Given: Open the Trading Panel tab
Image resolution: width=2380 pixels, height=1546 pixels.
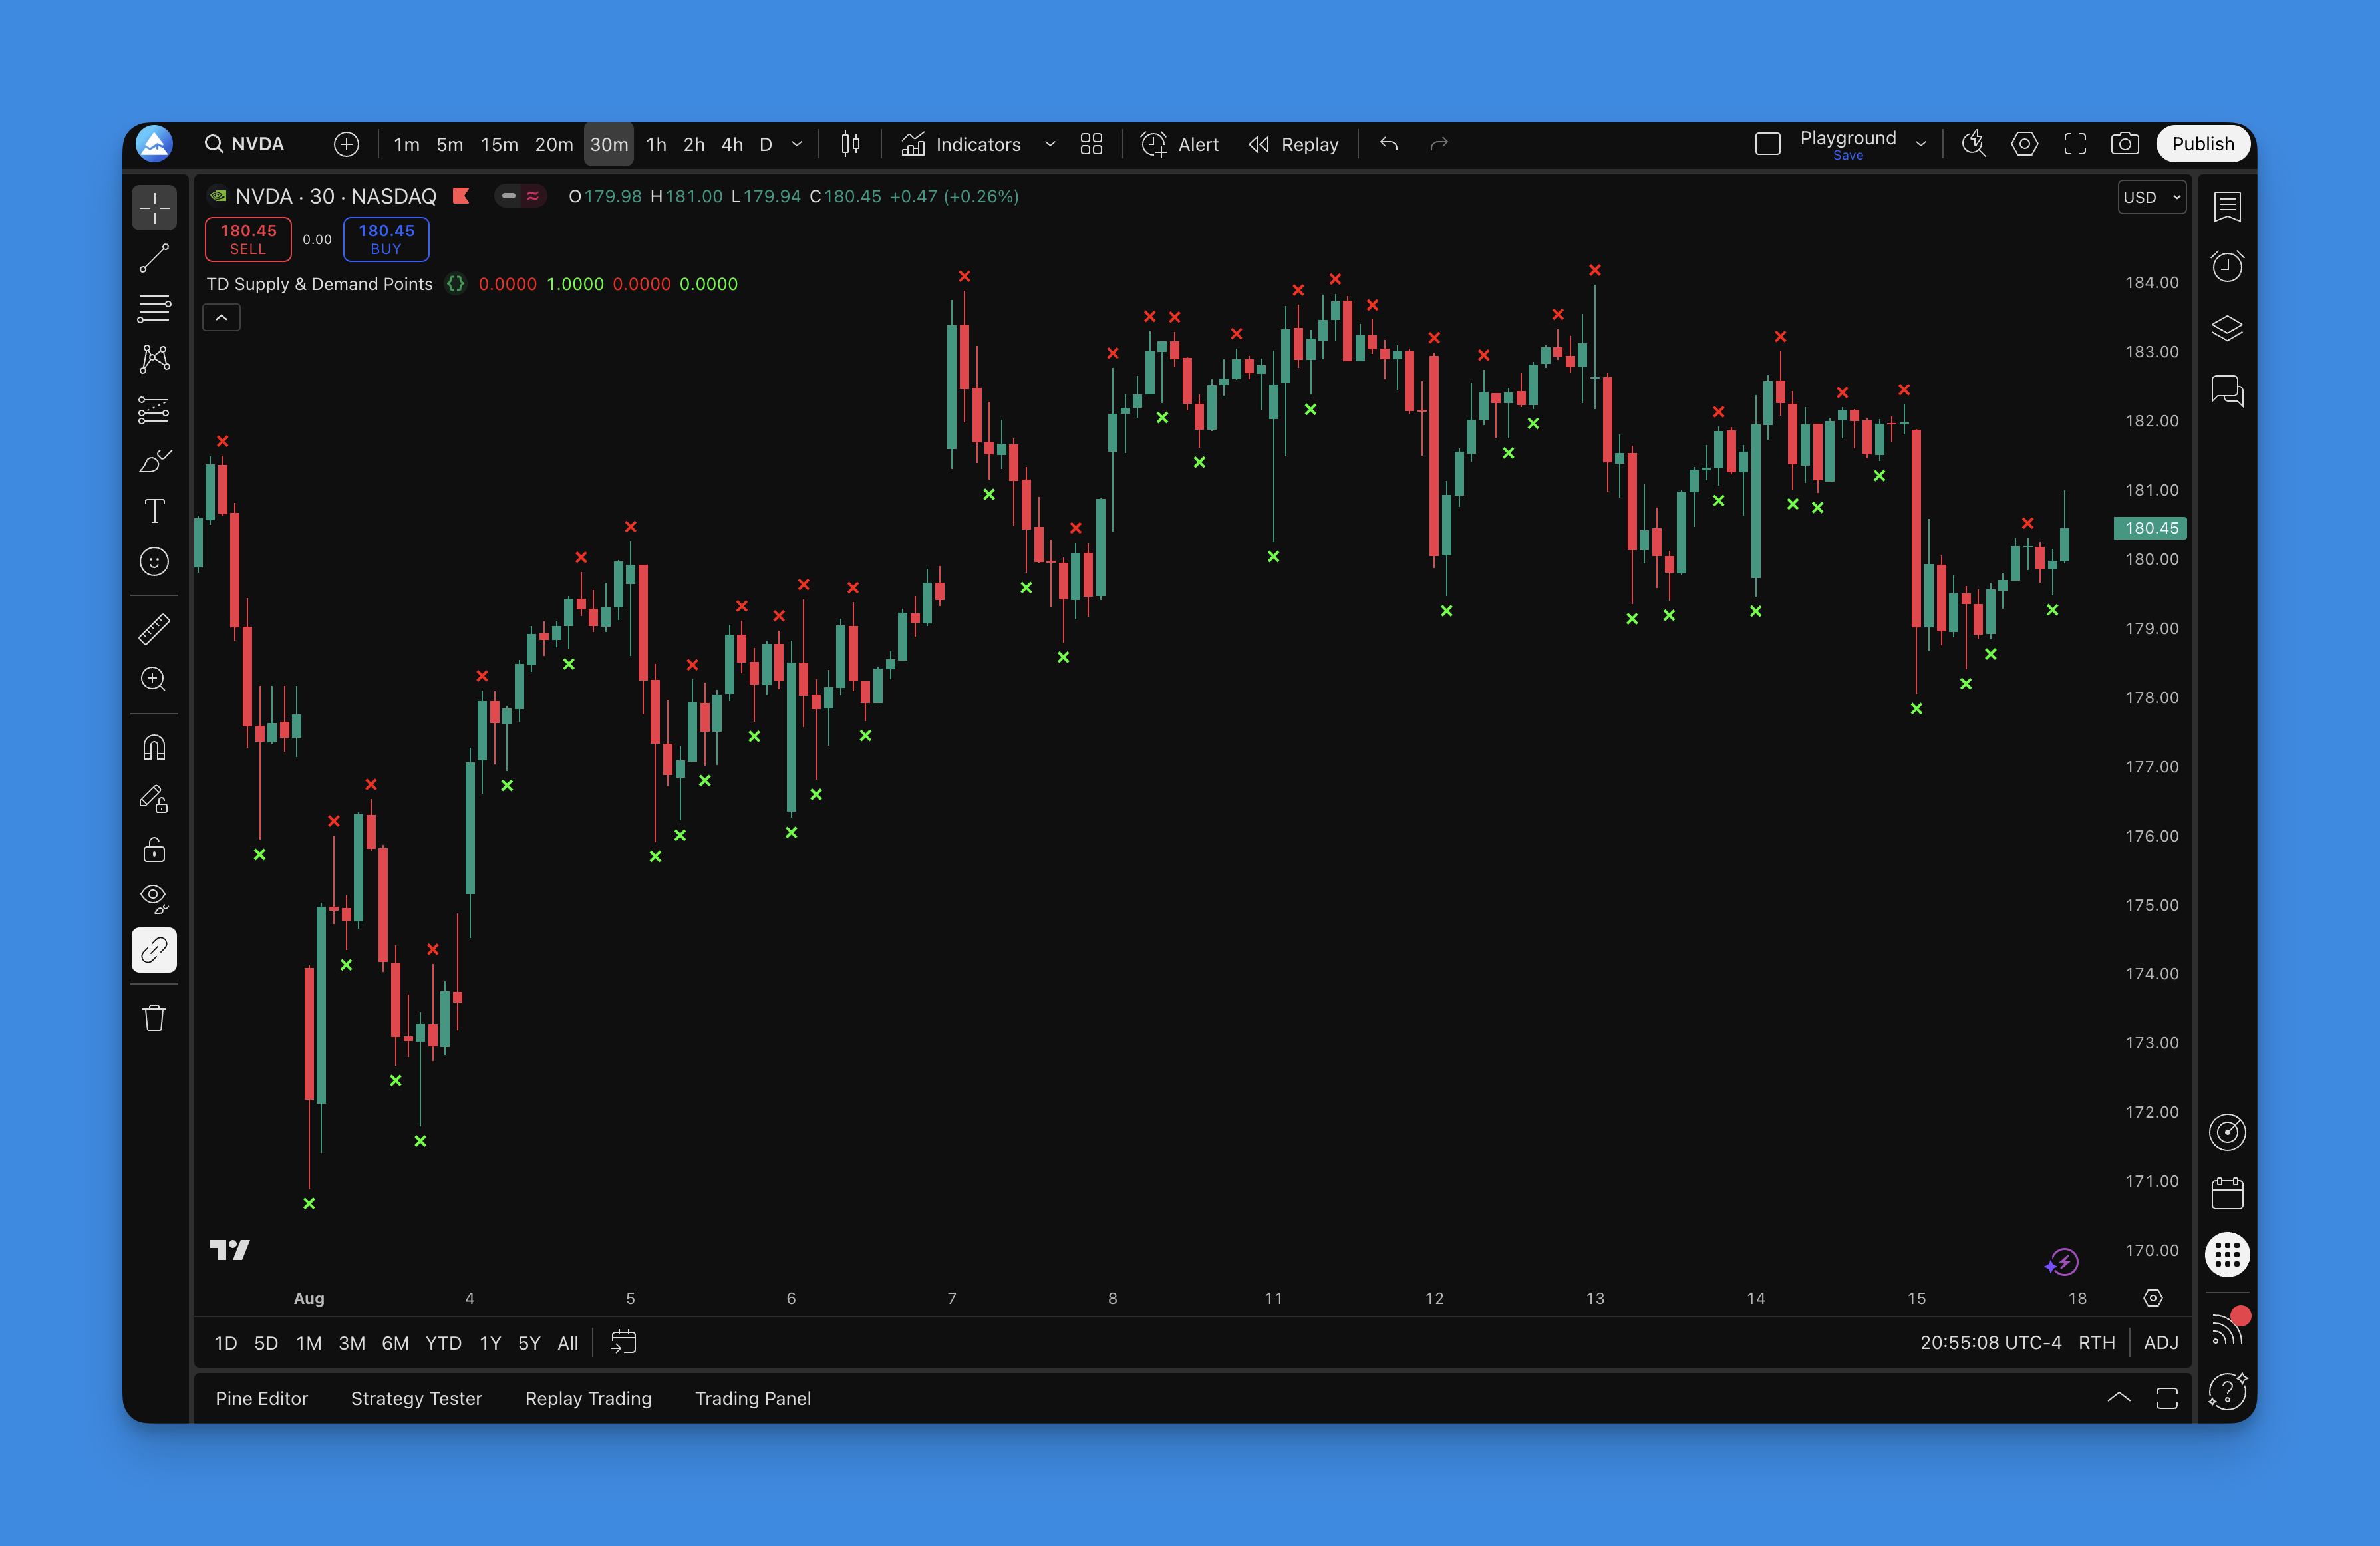Looking at the screenshot, I should click(x=753, y=1398).
